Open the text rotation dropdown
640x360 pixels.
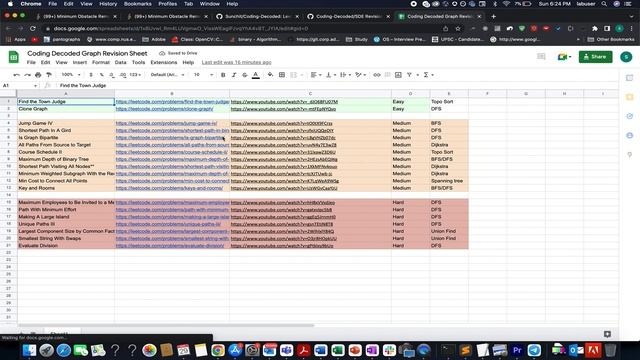coord(360,75)
